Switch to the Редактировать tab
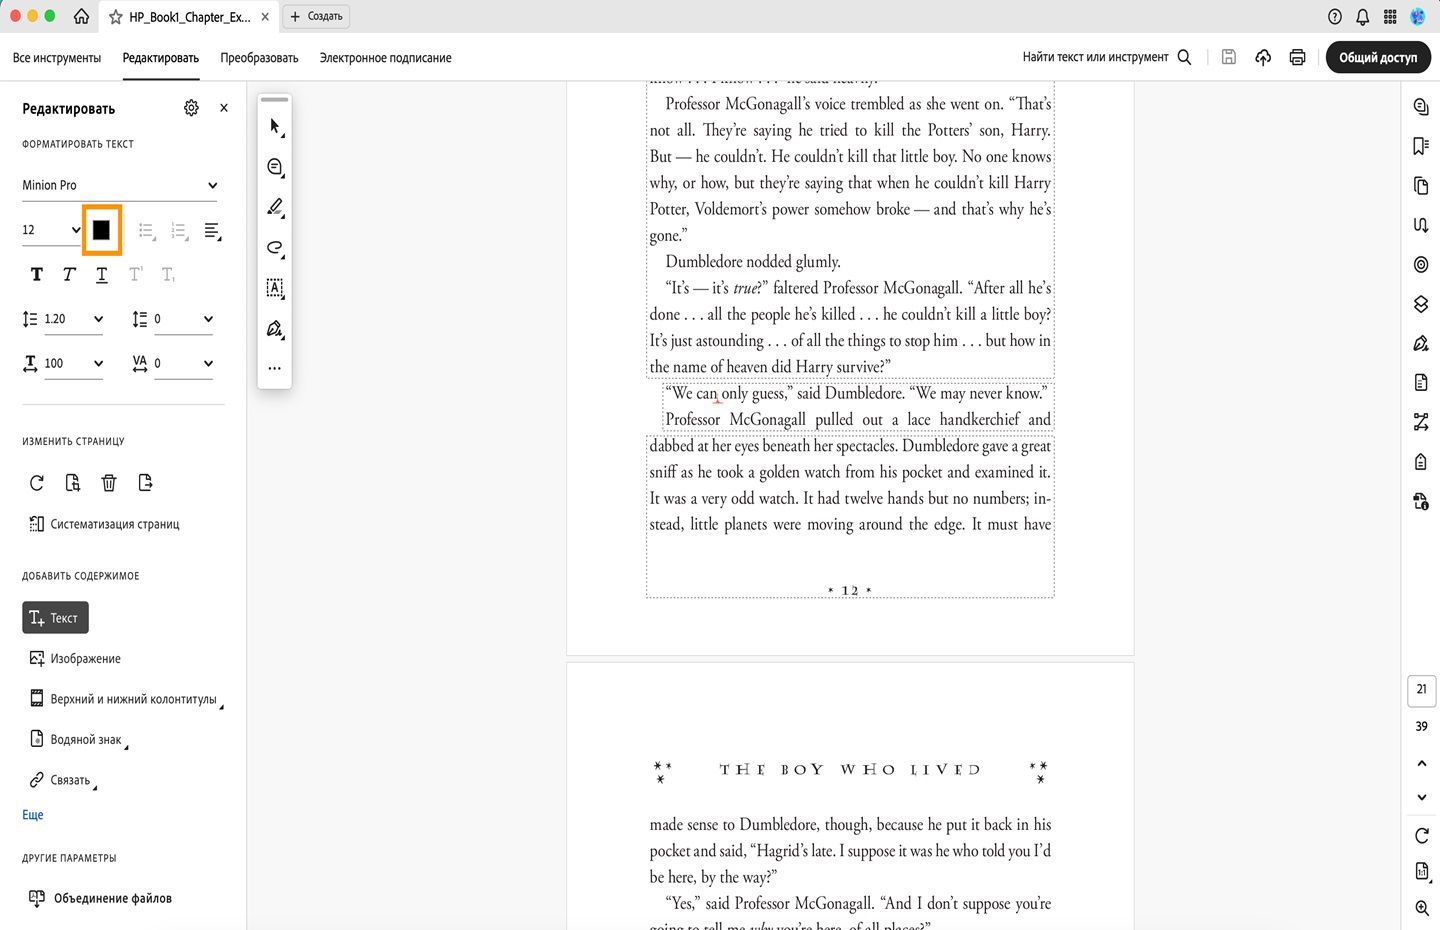This screenshot has height=930, width=1440. (161, 58)
